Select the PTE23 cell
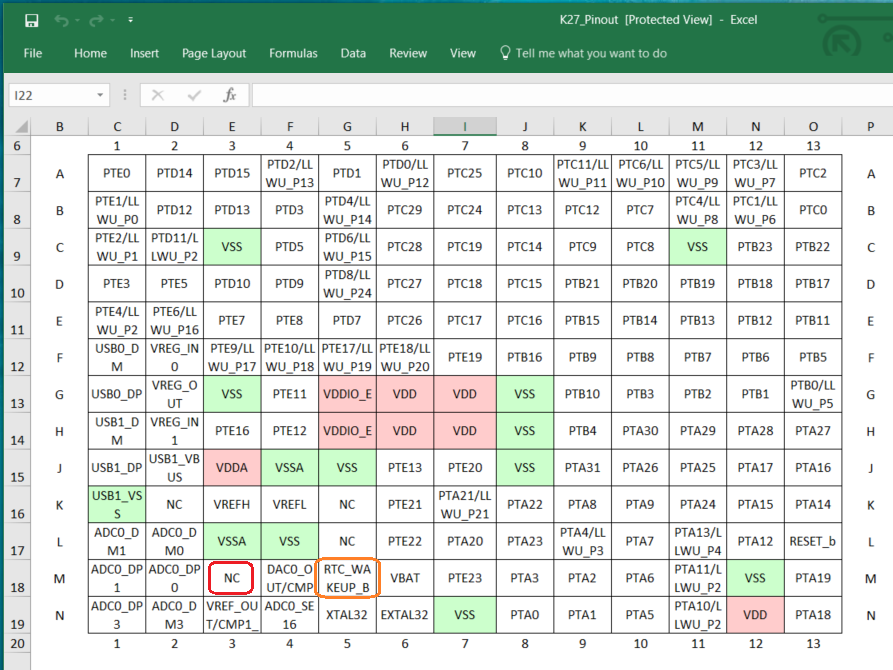This screenshot has width=893, height=670. 465,578
